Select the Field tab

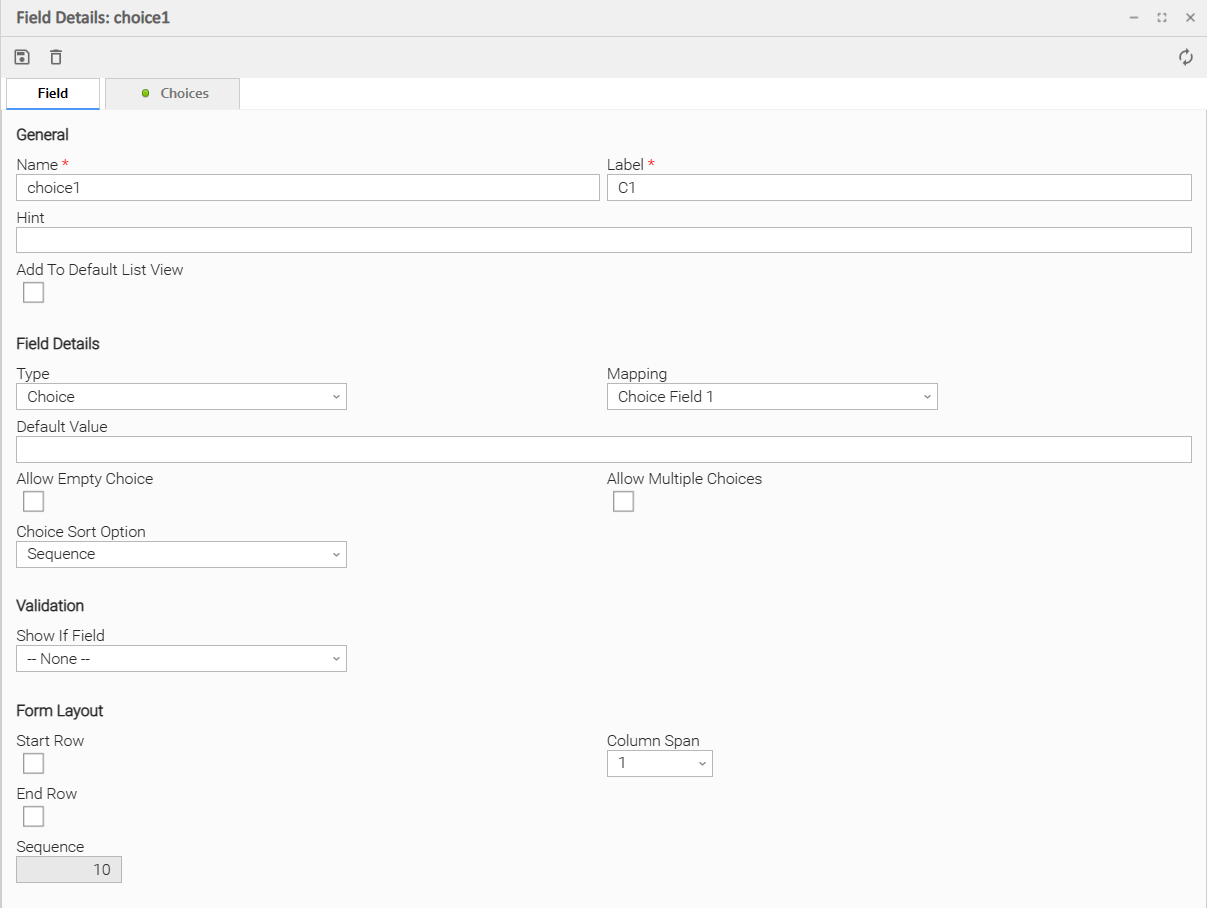coord(53,93)
